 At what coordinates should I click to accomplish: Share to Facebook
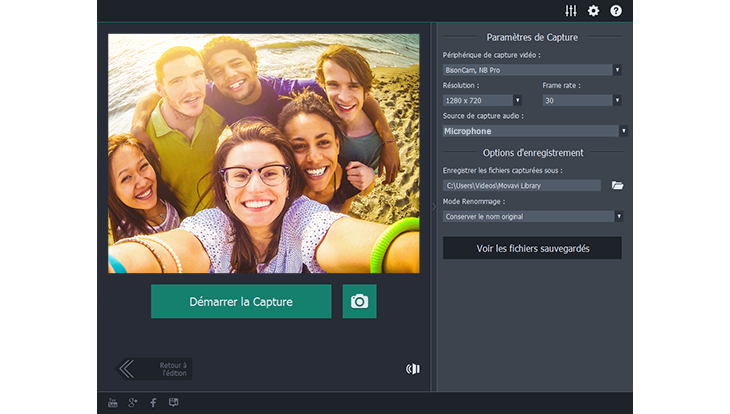point(153,403)
